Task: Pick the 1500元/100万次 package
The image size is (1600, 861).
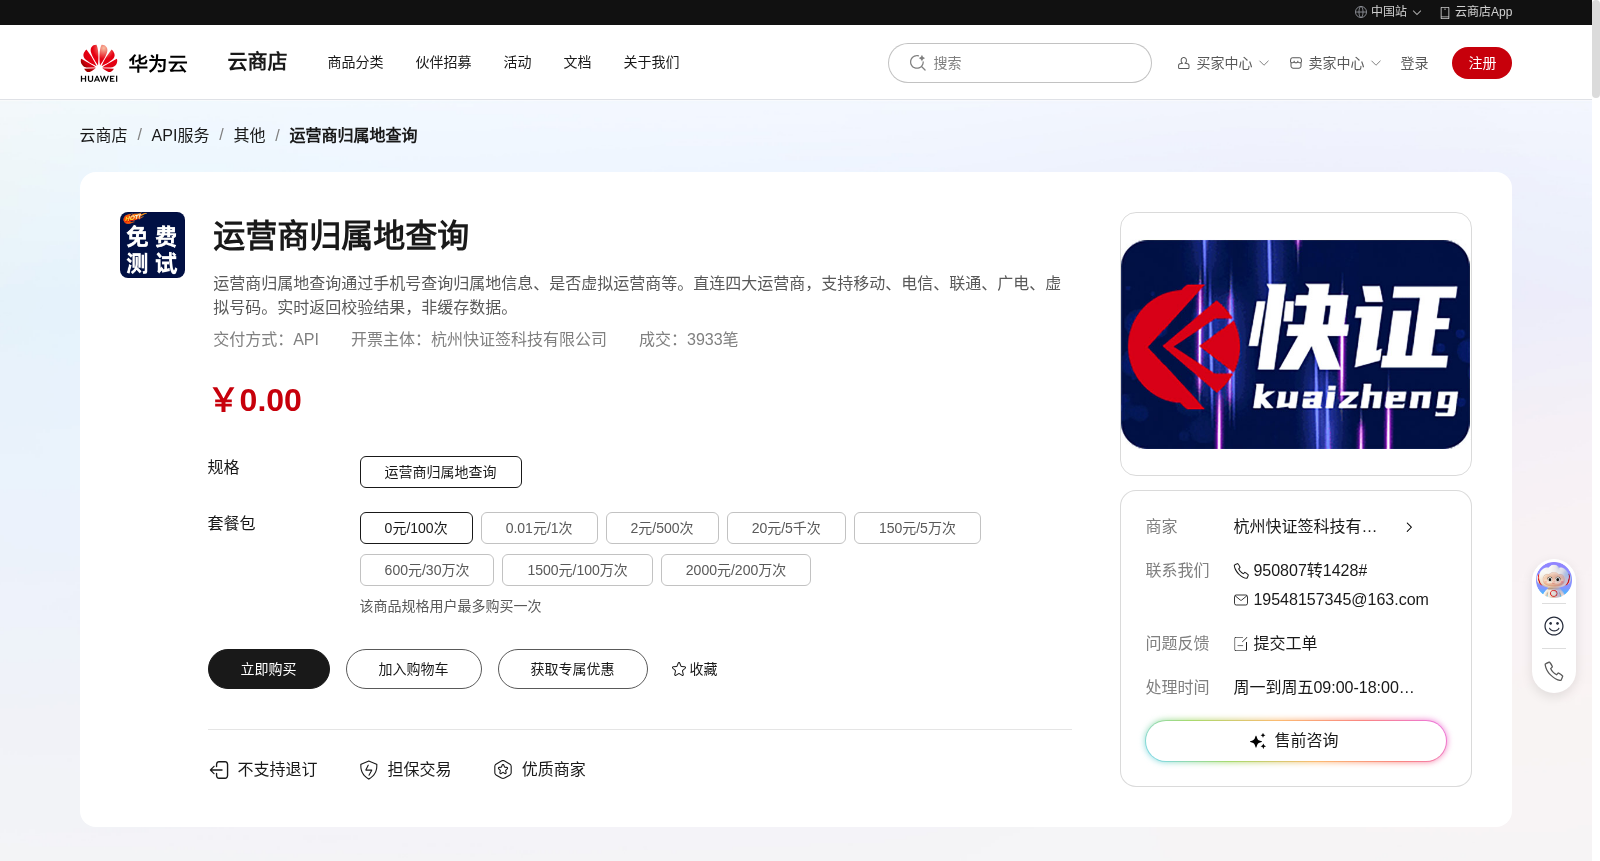Action: point(577,570)
